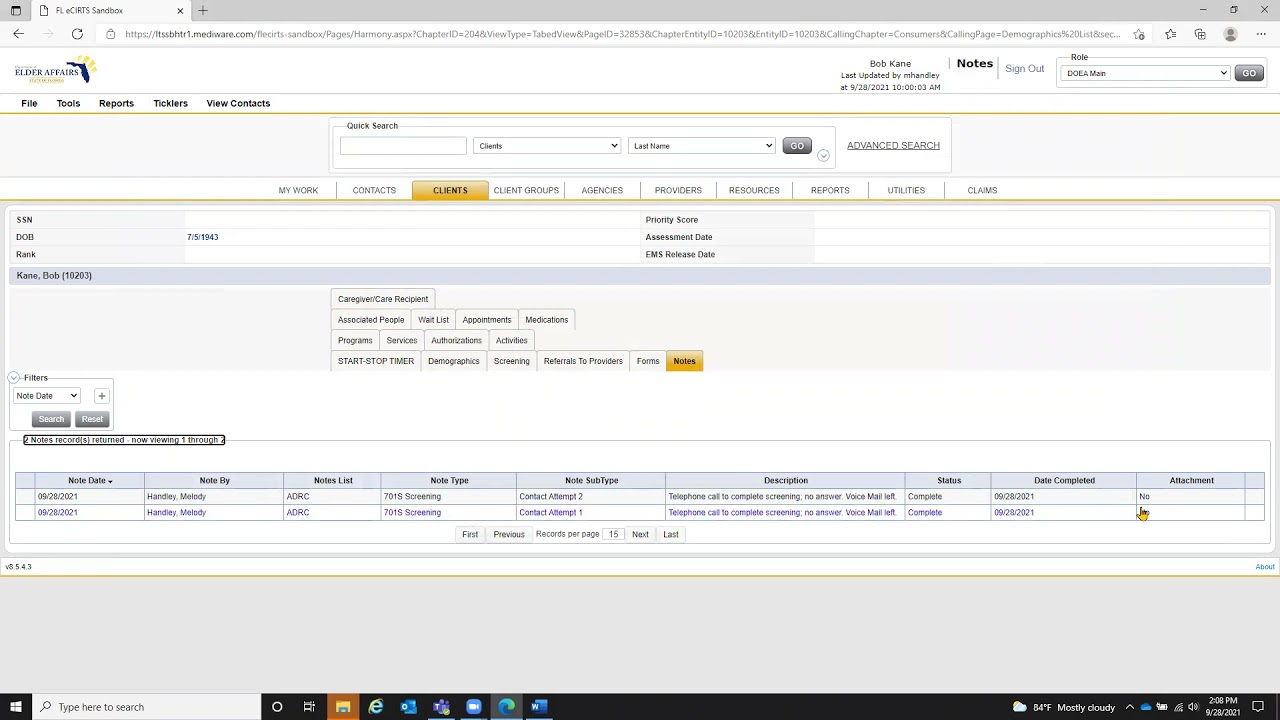Open File Explorer from taskbar

click(343, 707)
